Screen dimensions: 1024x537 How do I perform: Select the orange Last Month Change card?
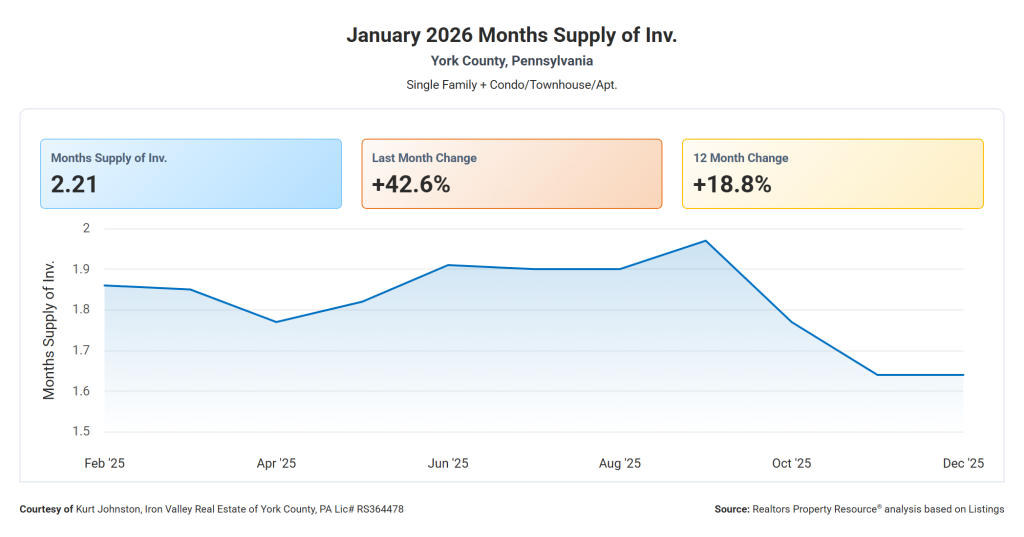pos(511,173)
